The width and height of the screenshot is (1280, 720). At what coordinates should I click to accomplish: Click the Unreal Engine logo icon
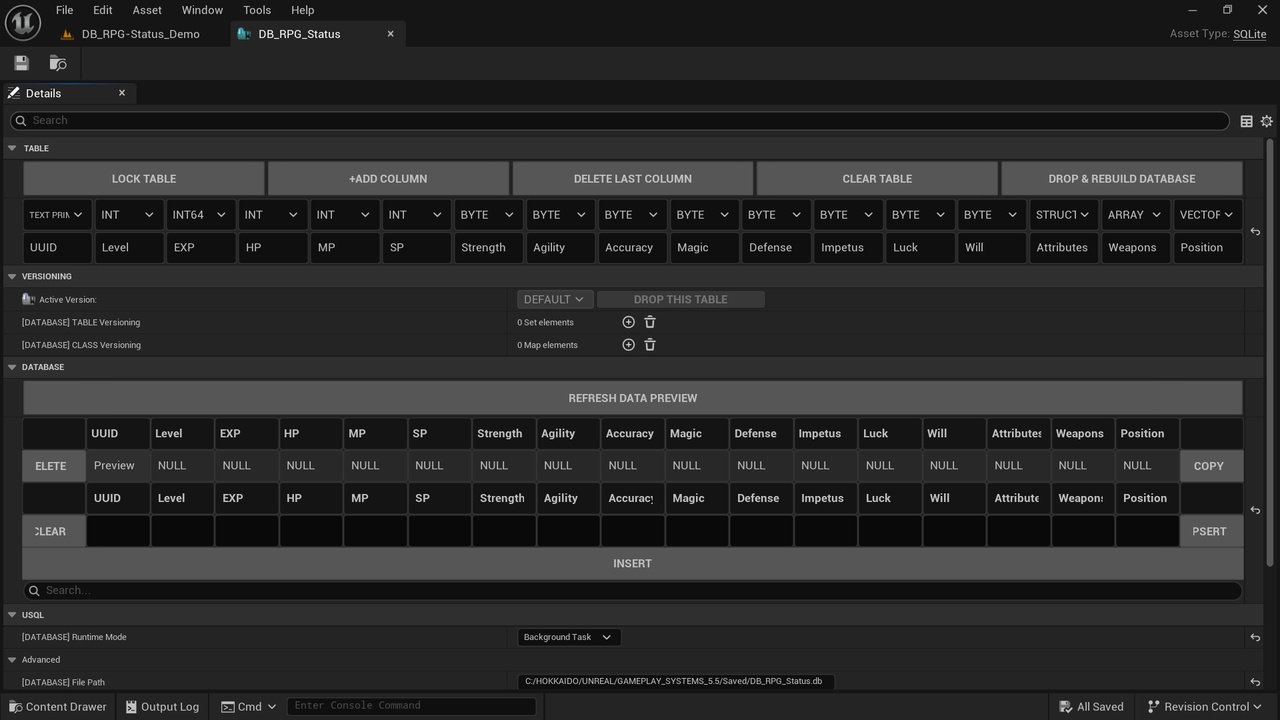tap(22, 22)
